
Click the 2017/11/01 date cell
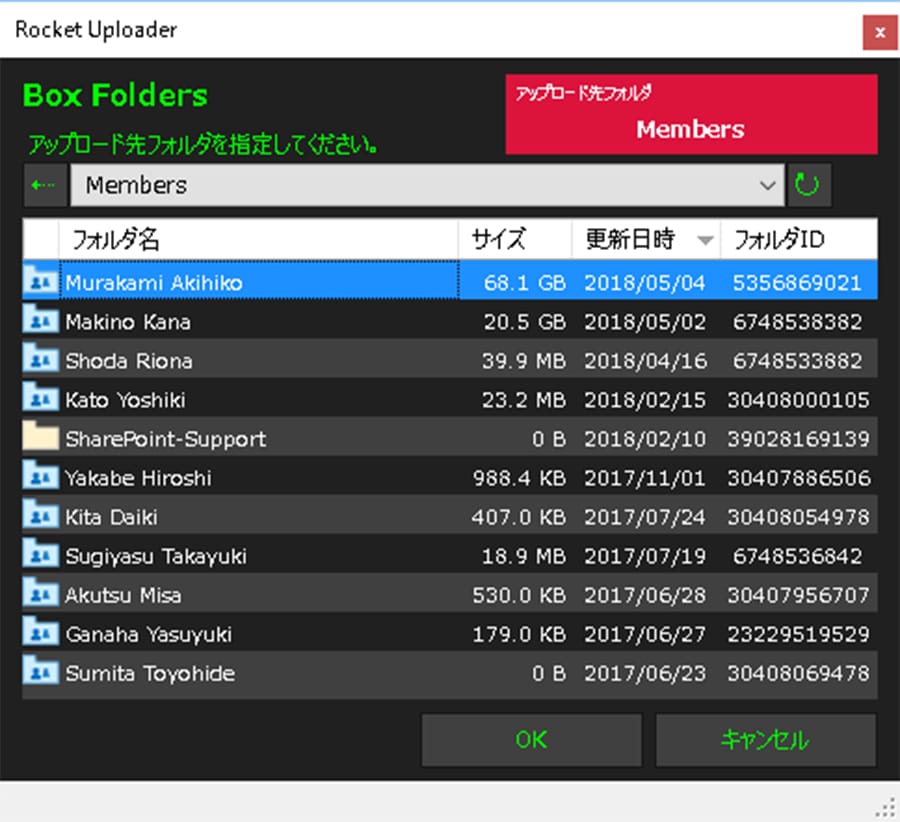[645, 478]
